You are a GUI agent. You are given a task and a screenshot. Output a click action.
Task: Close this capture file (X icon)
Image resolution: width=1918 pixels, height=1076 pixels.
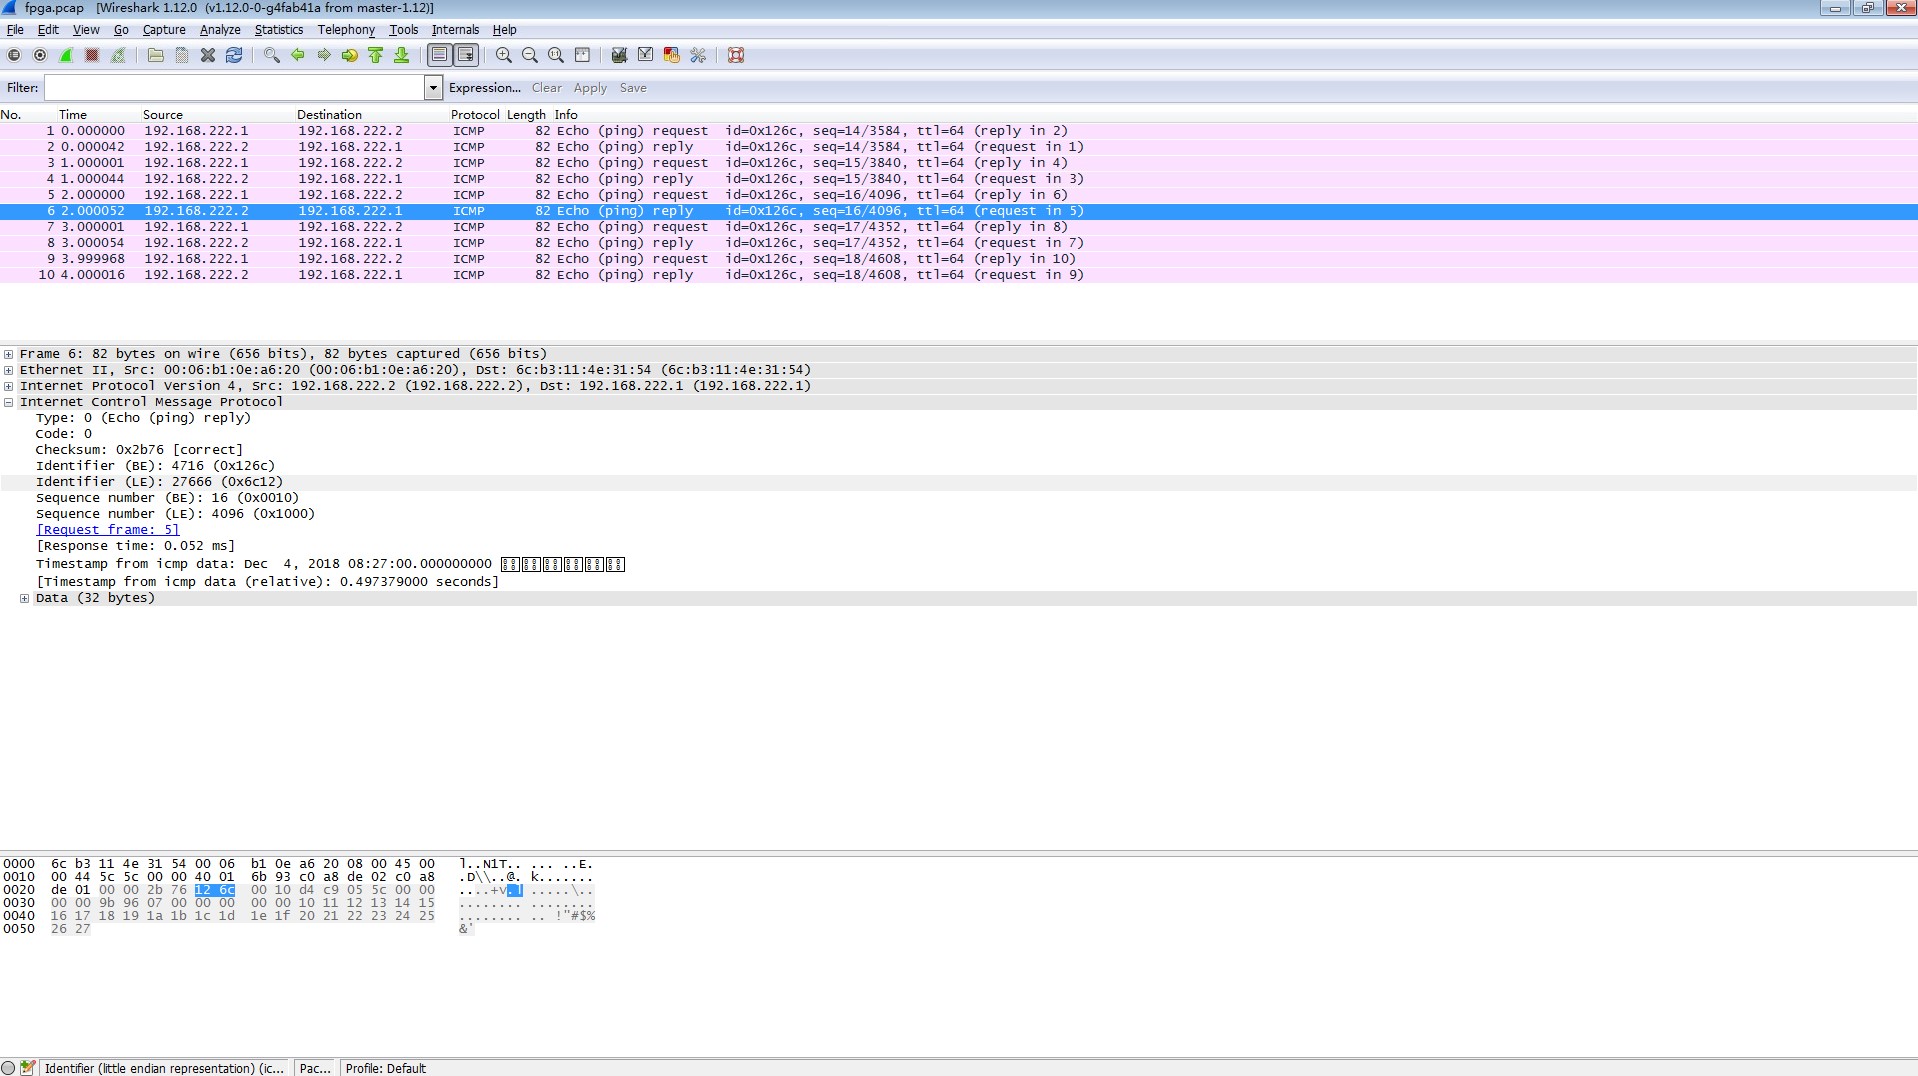(208, 55)
